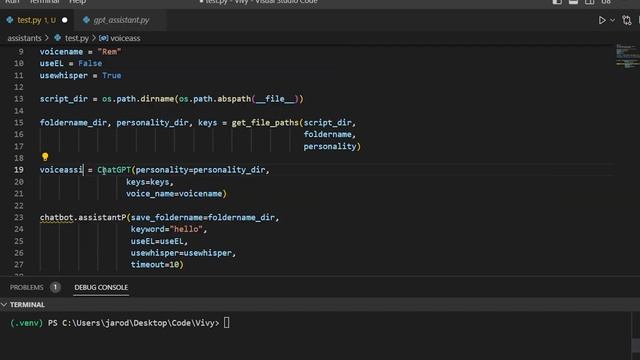Viewport: 640px width, 360px height.
Task: Click line number 23 in the gutter
Action: [19, 217]
